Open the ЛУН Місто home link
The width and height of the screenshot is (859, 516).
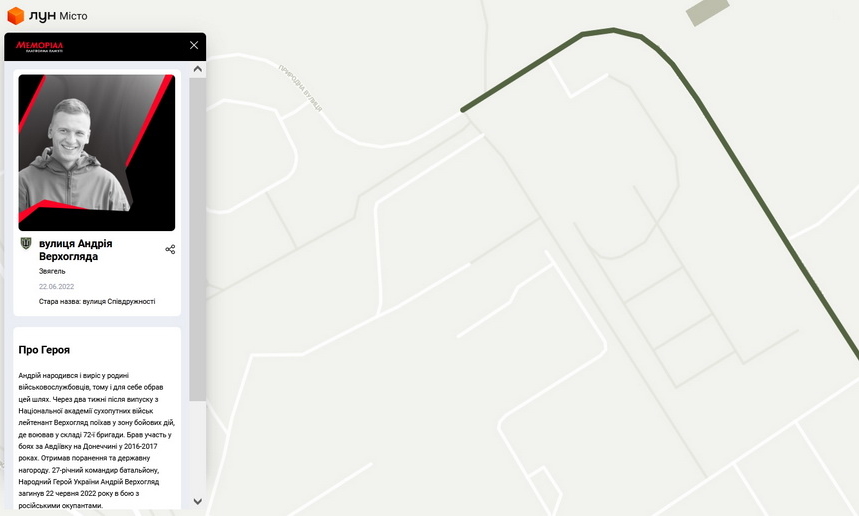tap(47, 16)
